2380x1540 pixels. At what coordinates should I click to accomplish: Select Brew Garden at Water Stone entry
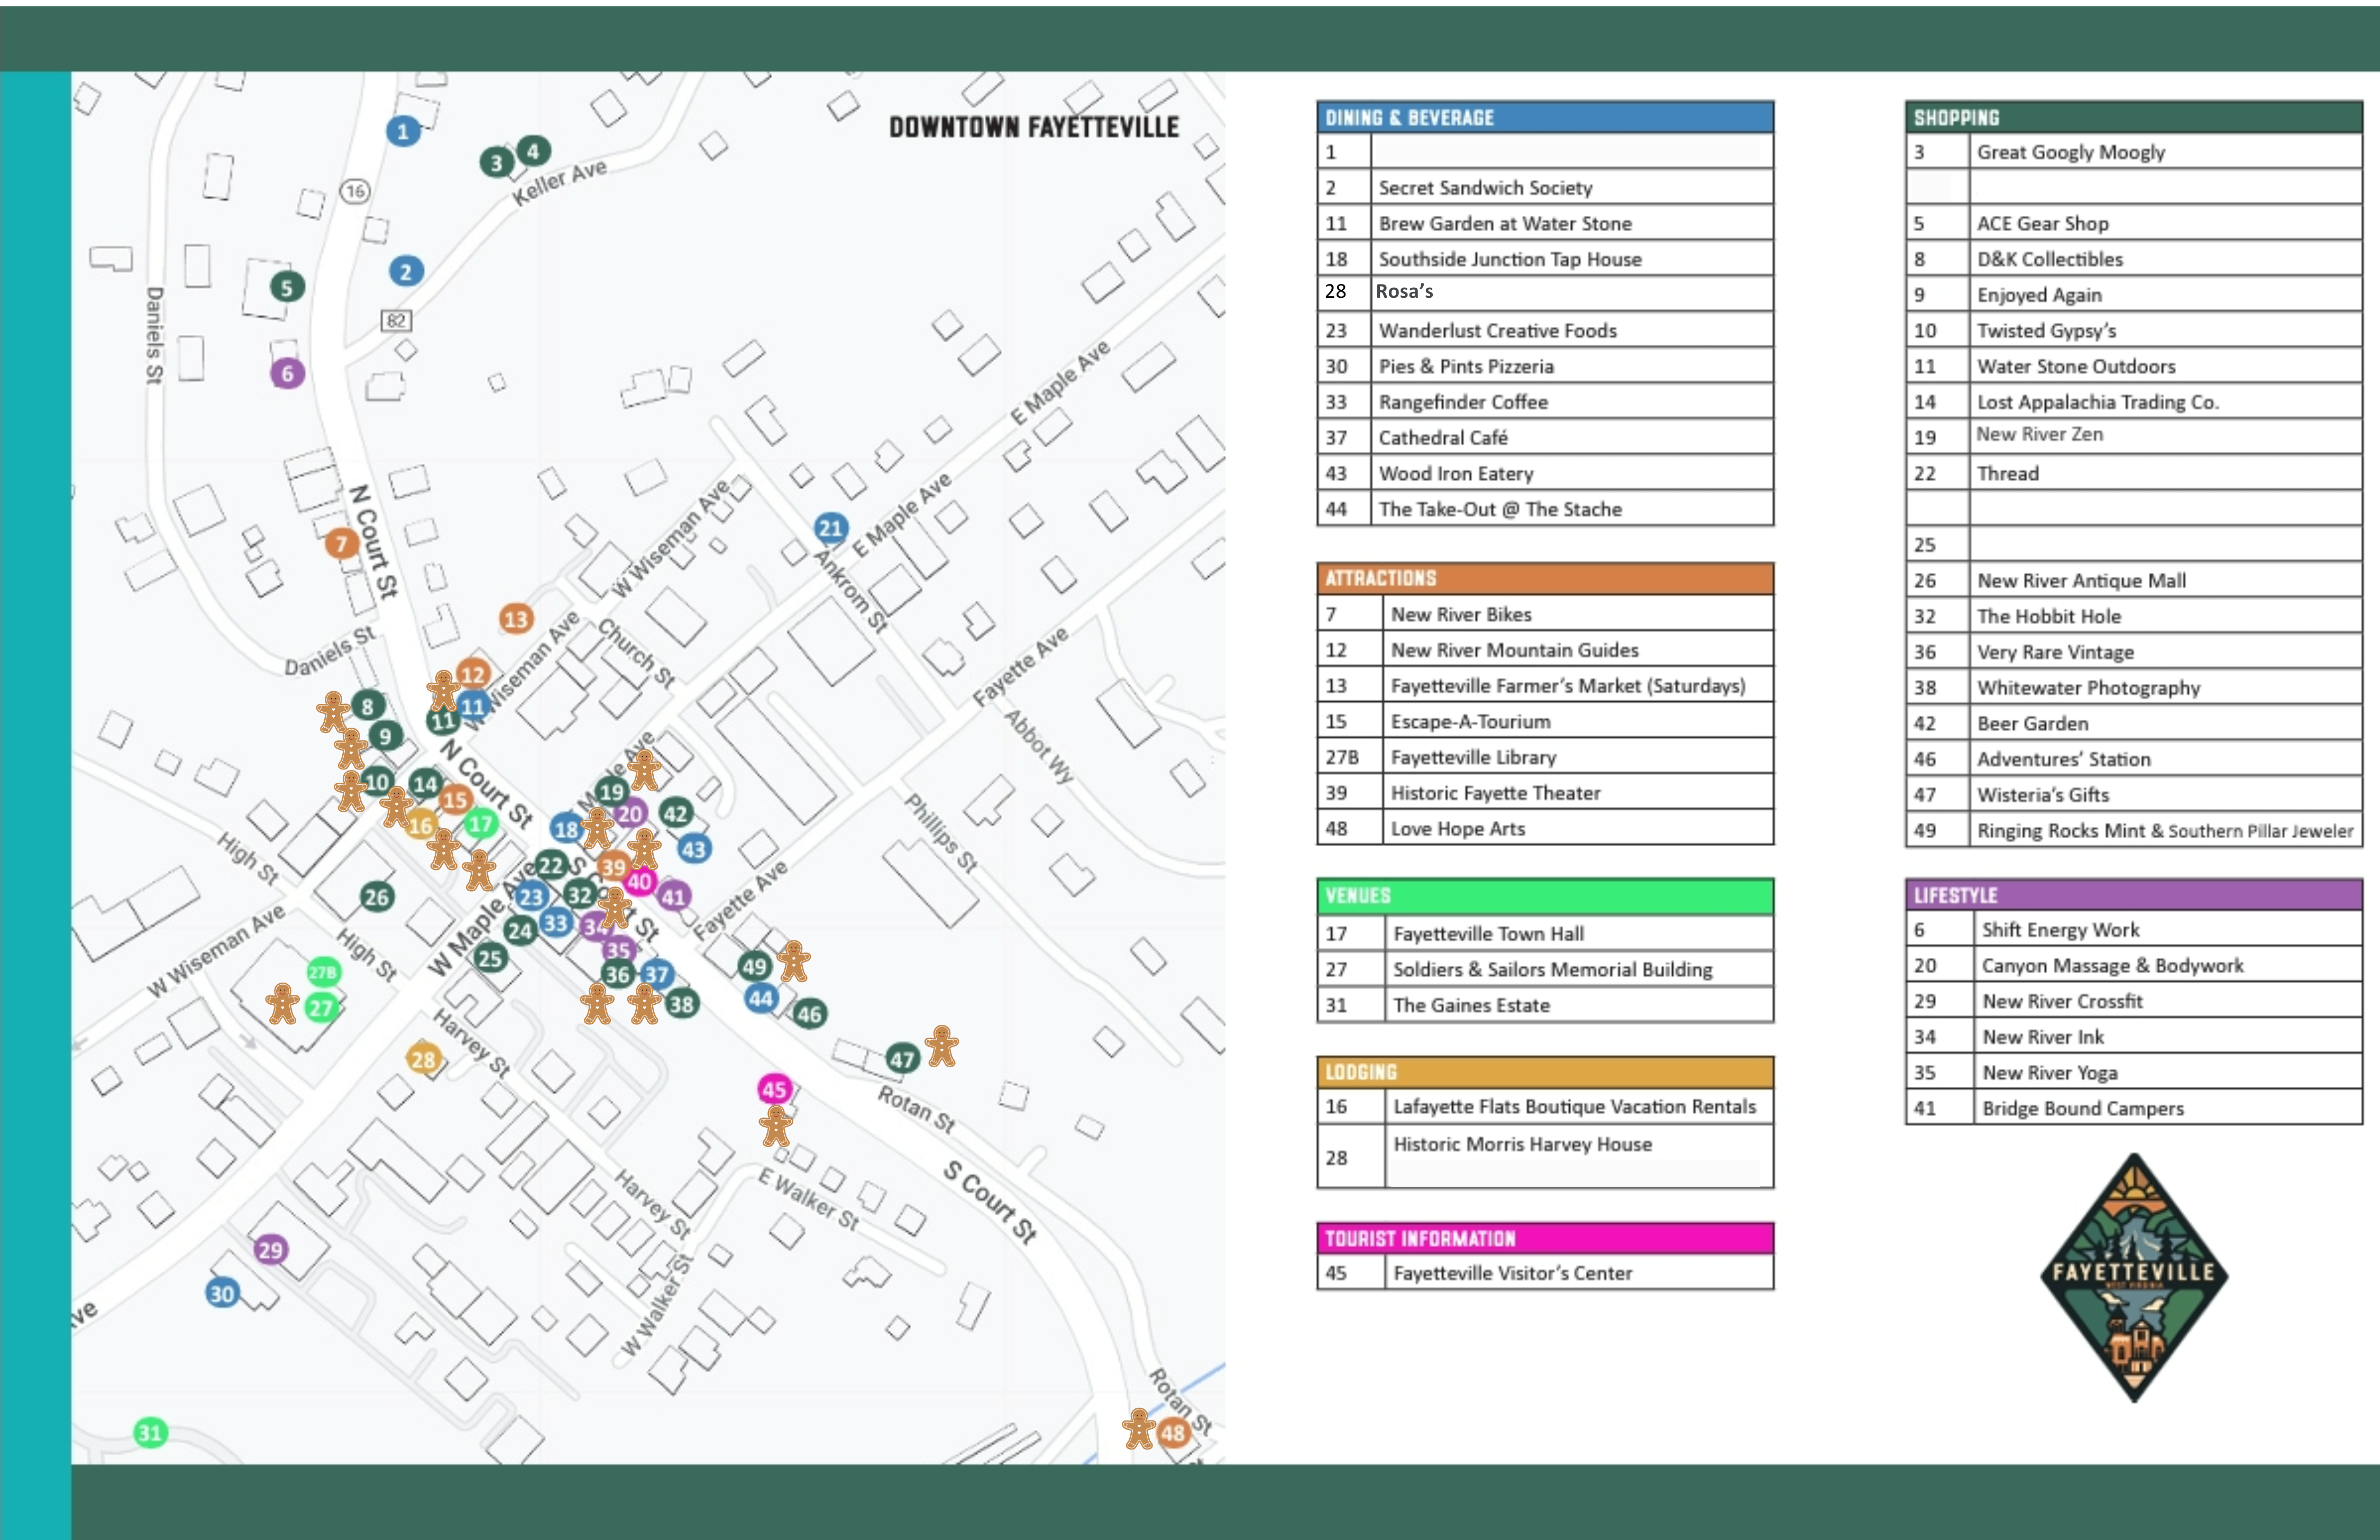tap(1545, 223)
